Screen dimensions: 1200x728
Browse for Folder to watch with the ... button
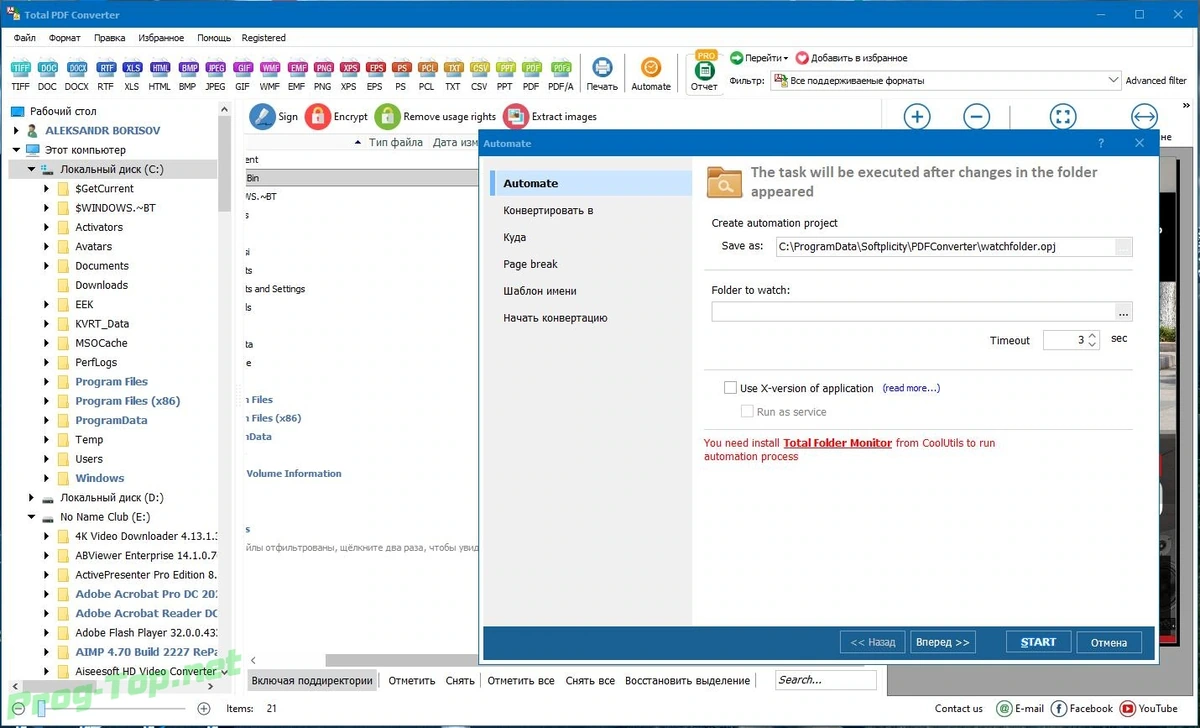1124,312
